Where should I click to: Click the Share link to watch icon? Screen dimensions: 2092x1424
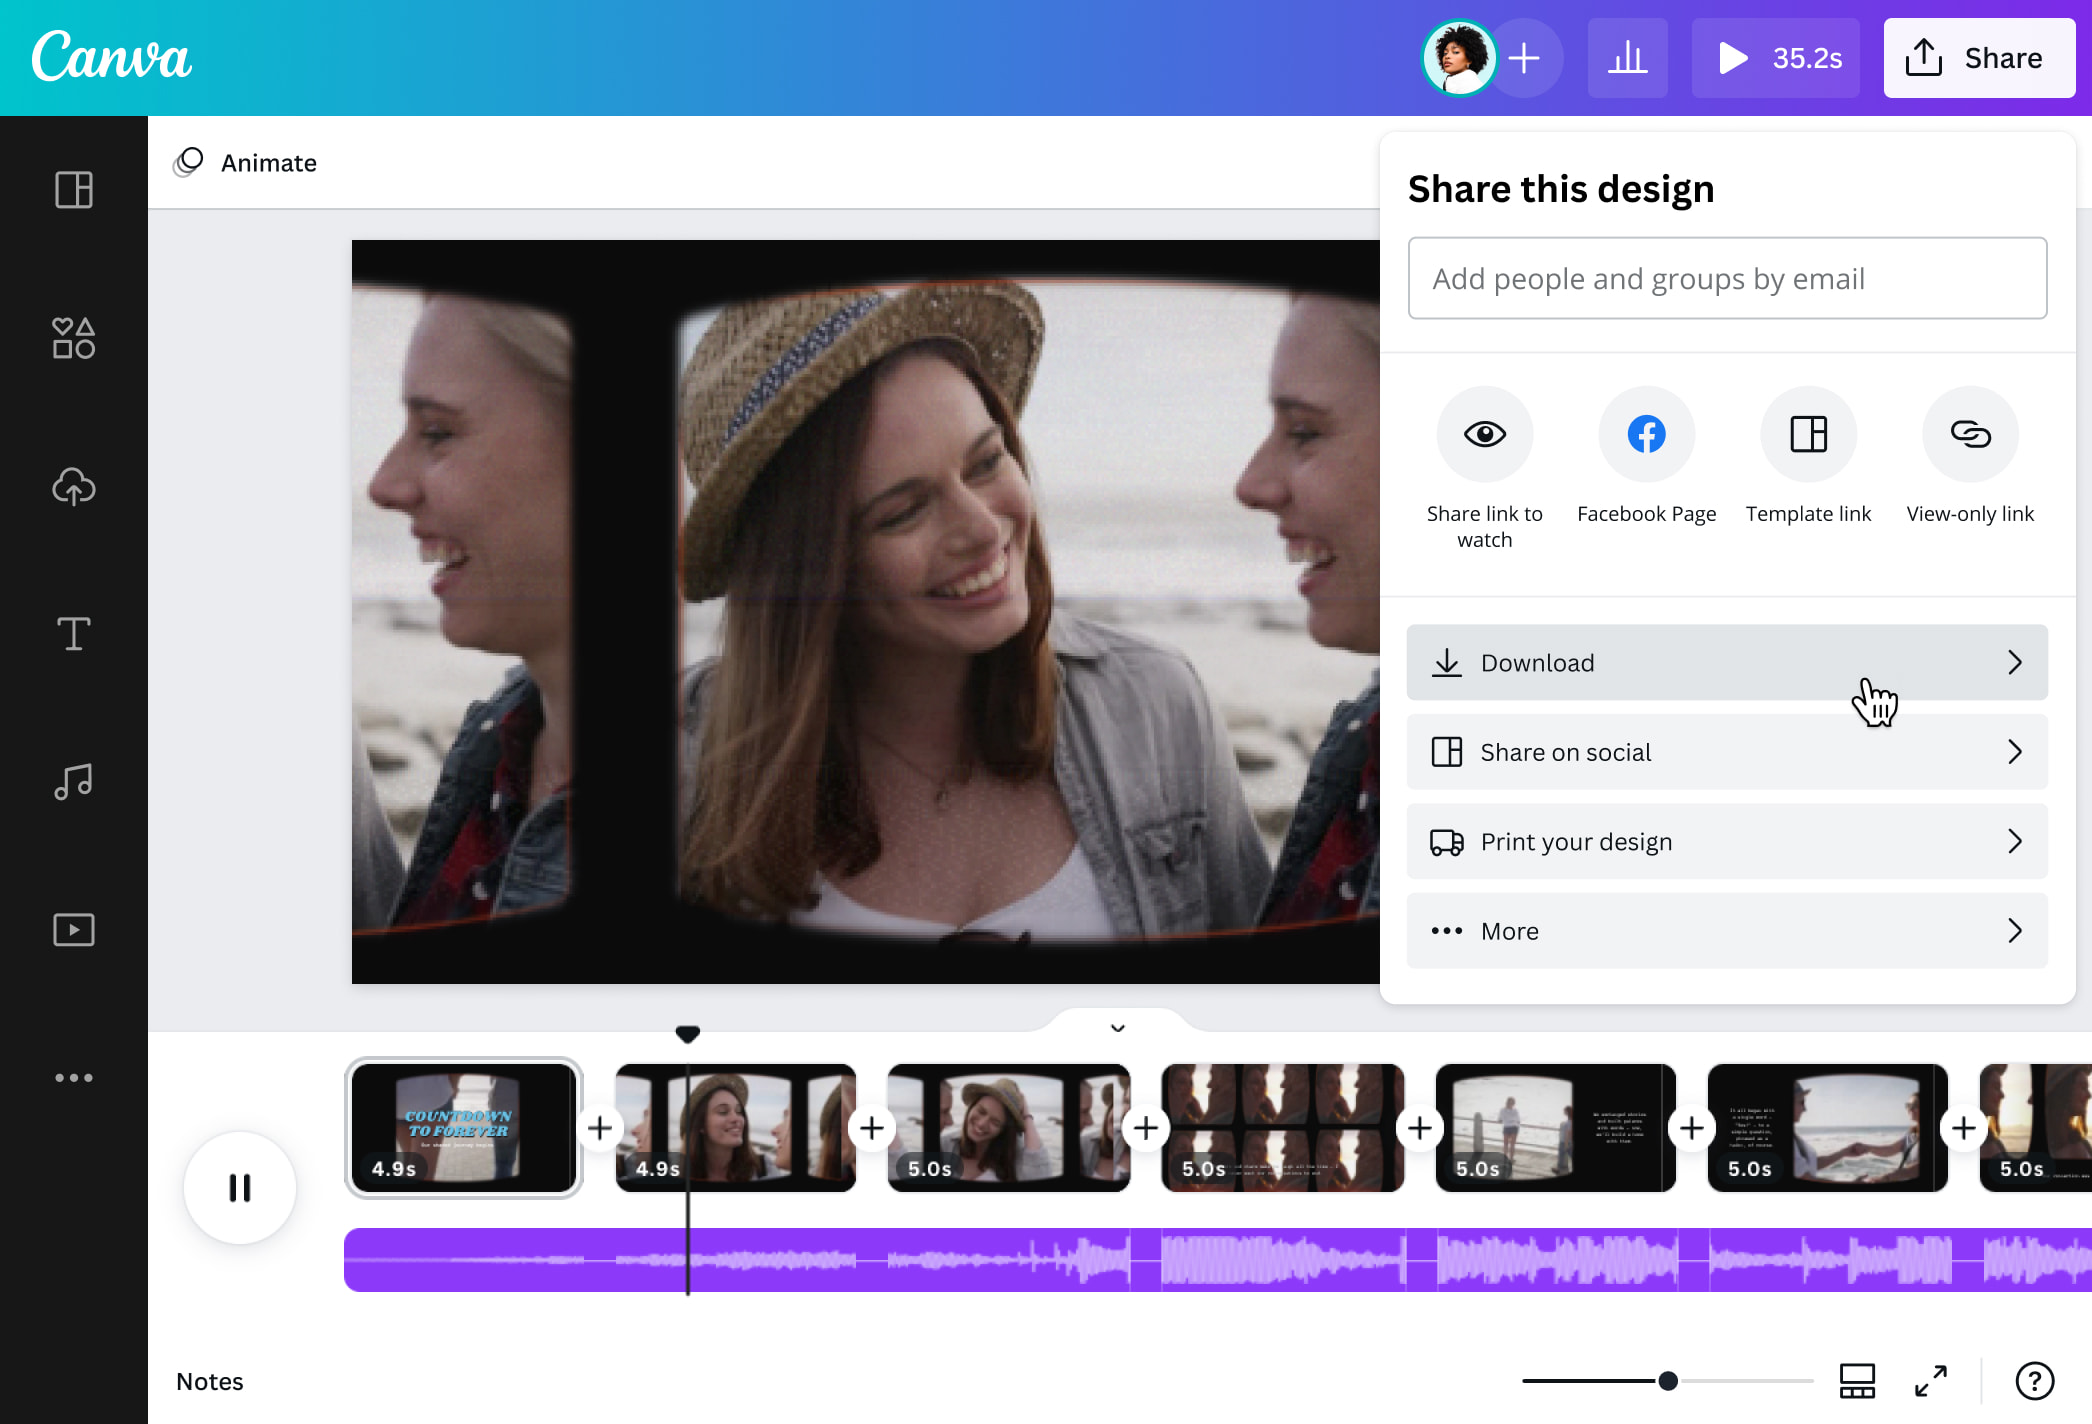pyautogui.click(x=1485, y=434)
